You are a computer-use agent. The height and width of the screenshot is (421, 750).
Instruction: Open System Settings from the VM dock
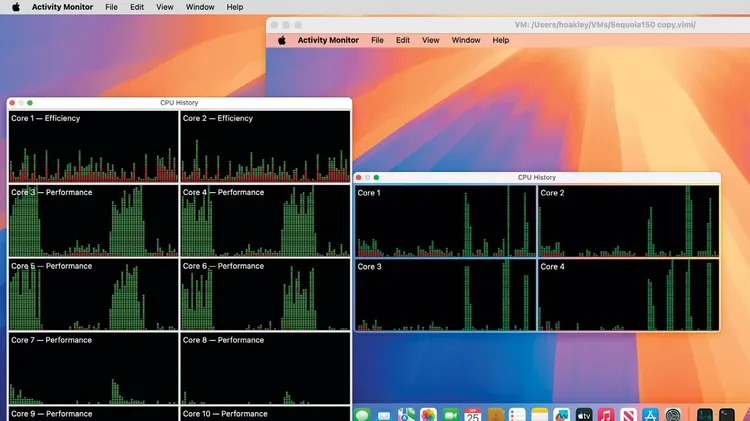673,415
